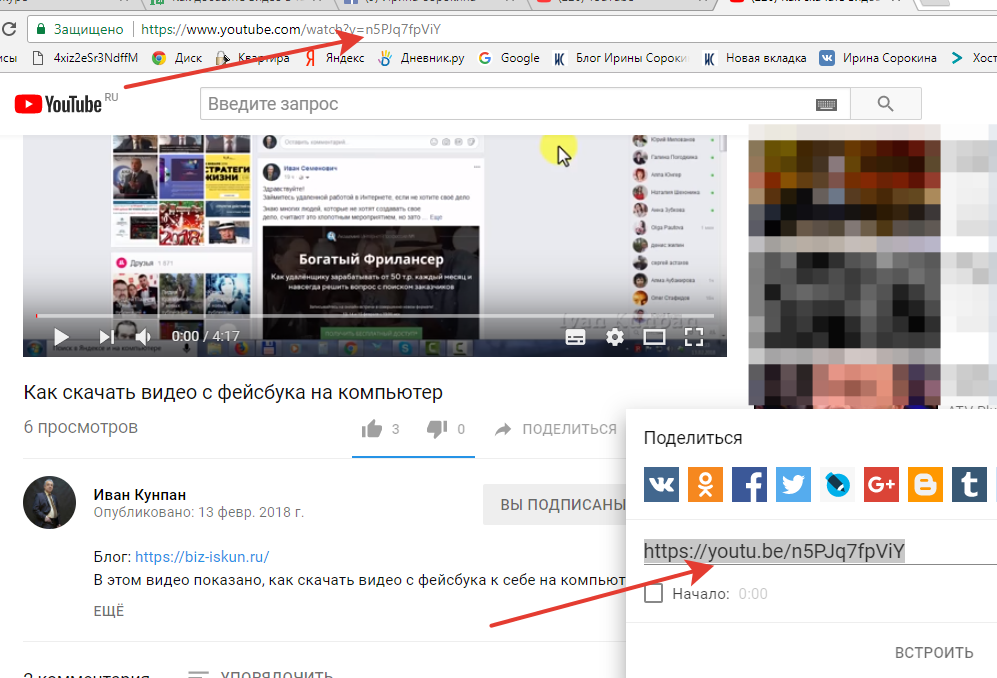
Task: Expand the description with ЕЩЁ
Action: tap(109, 611)
